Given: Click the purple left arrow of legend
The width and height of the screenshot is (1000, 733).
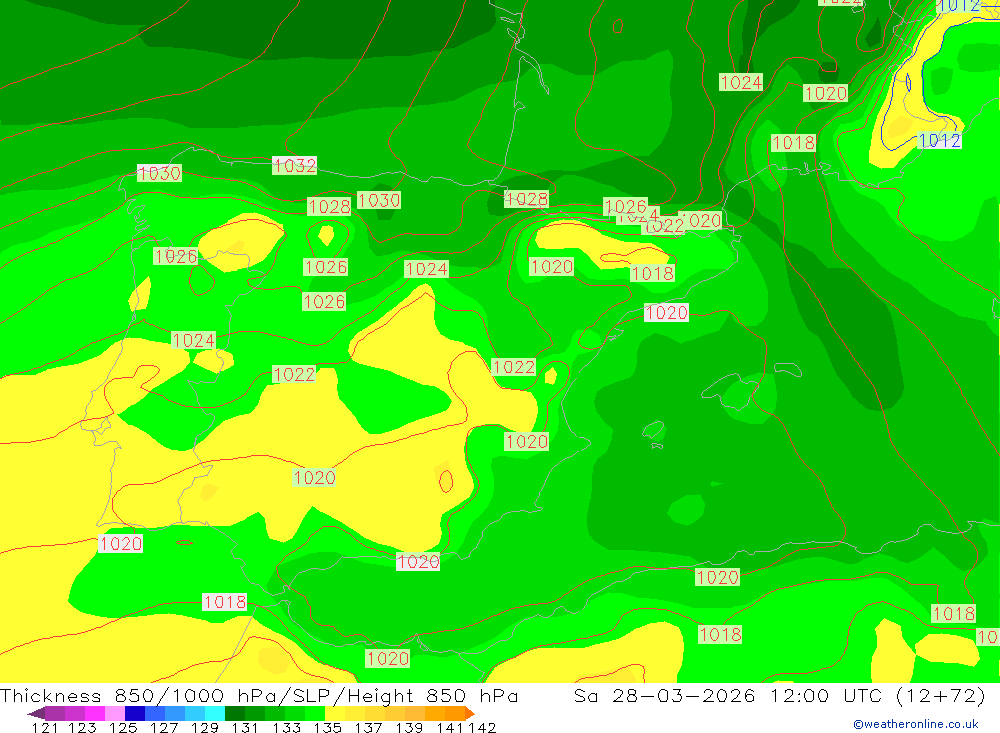Looking at the screenshot, I should [36, 713].
